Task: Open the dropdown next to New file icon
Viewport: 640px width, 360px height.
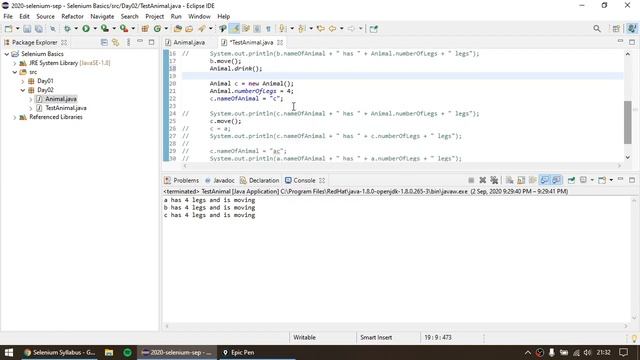Action: pos(17,29)
